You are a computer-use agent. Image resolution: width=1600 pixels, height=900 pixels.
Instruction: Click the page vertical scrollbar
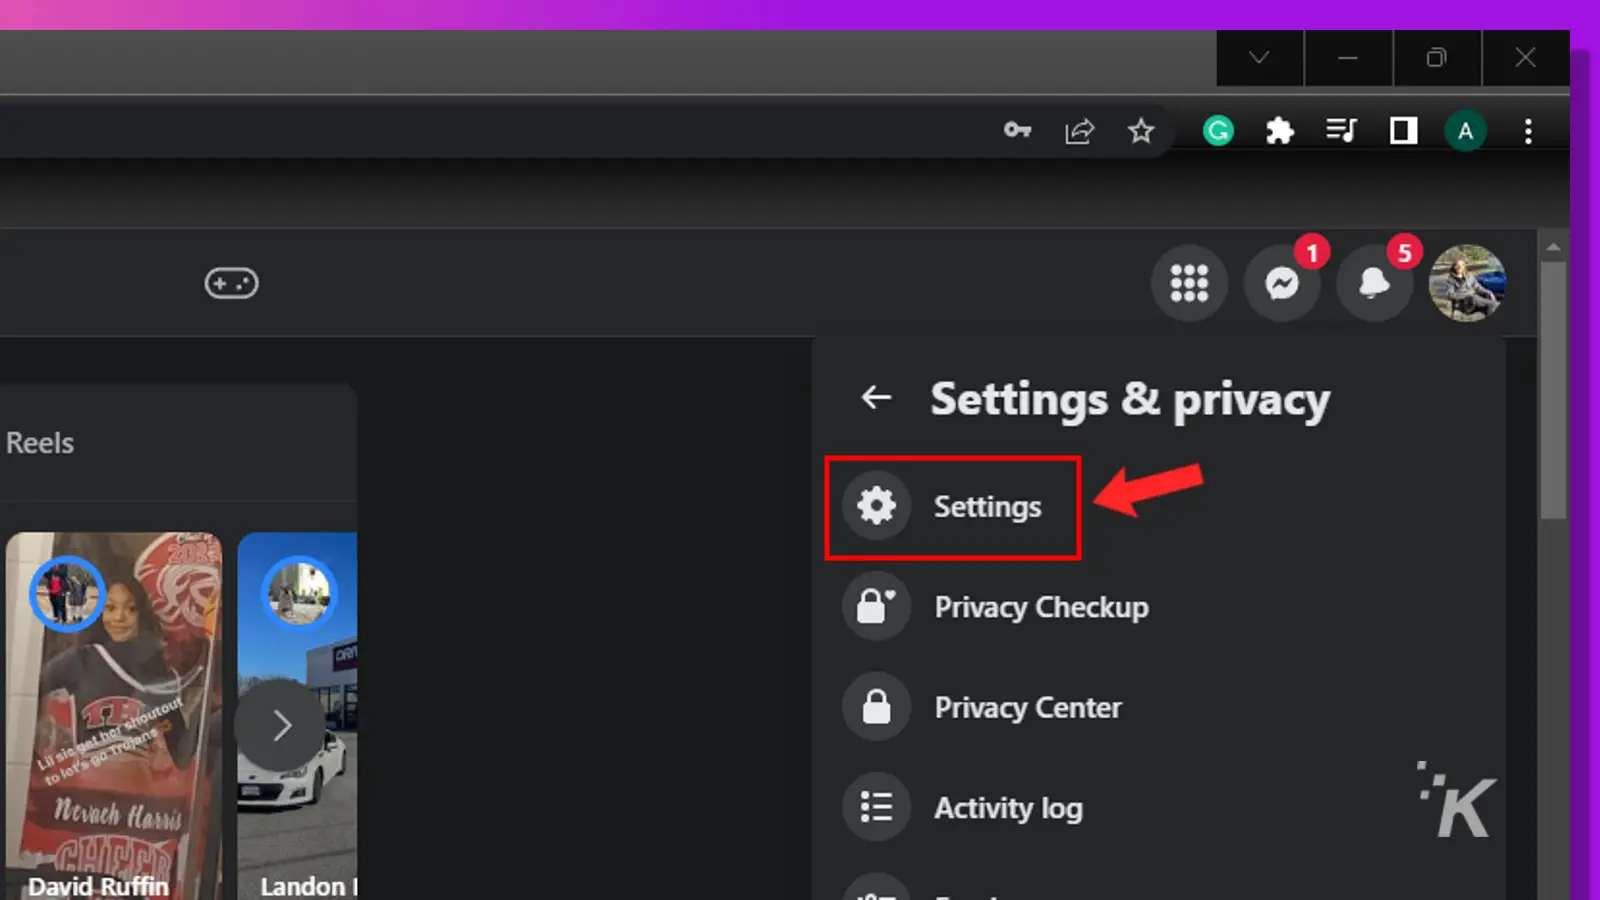tap(1552, 390)
